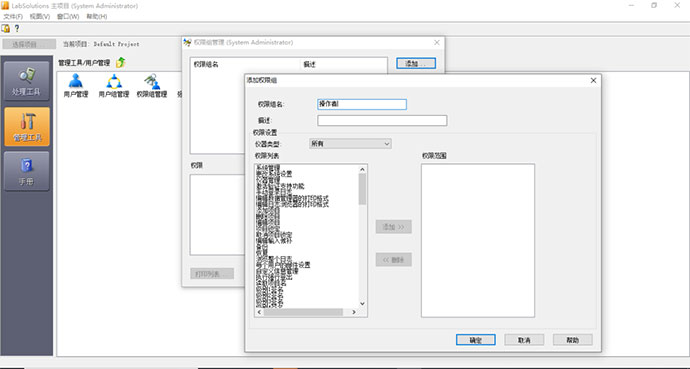Viewport: 690px width, 369px height.
Task: Click the permission list's horizontal scrollbar right arrow
Action: click(354, 312)
